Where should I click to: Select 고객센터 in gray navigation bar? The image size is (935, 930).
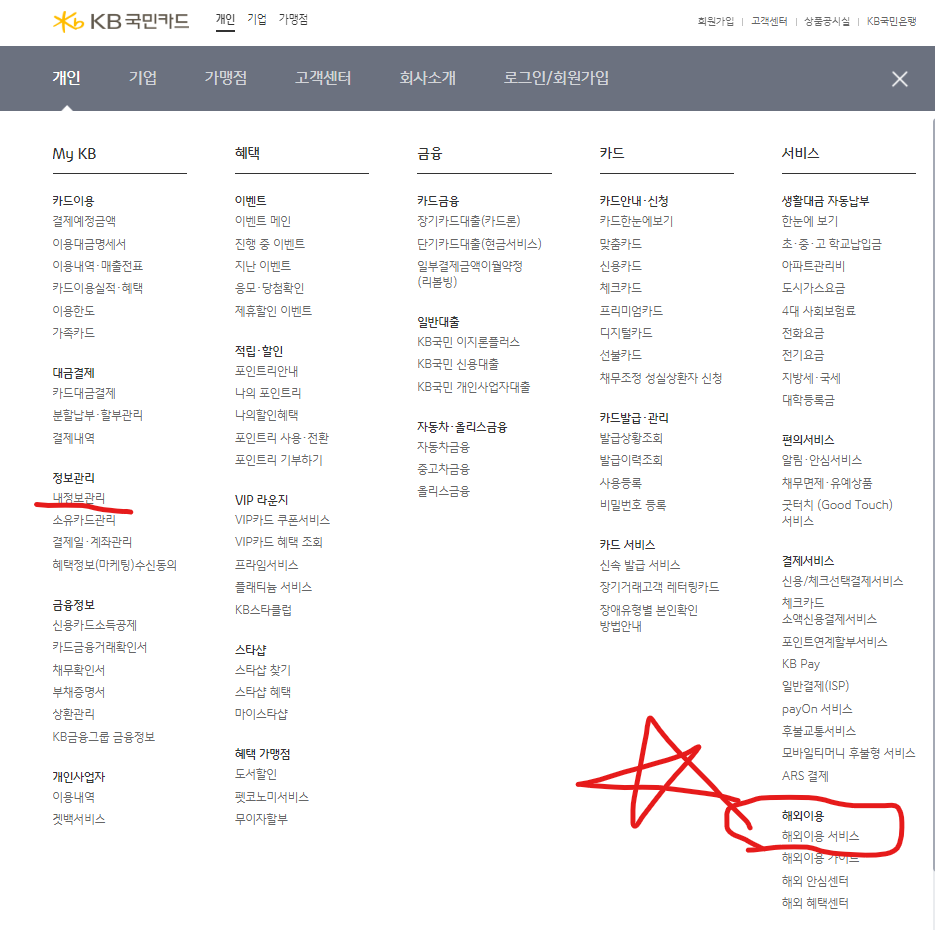323,78
